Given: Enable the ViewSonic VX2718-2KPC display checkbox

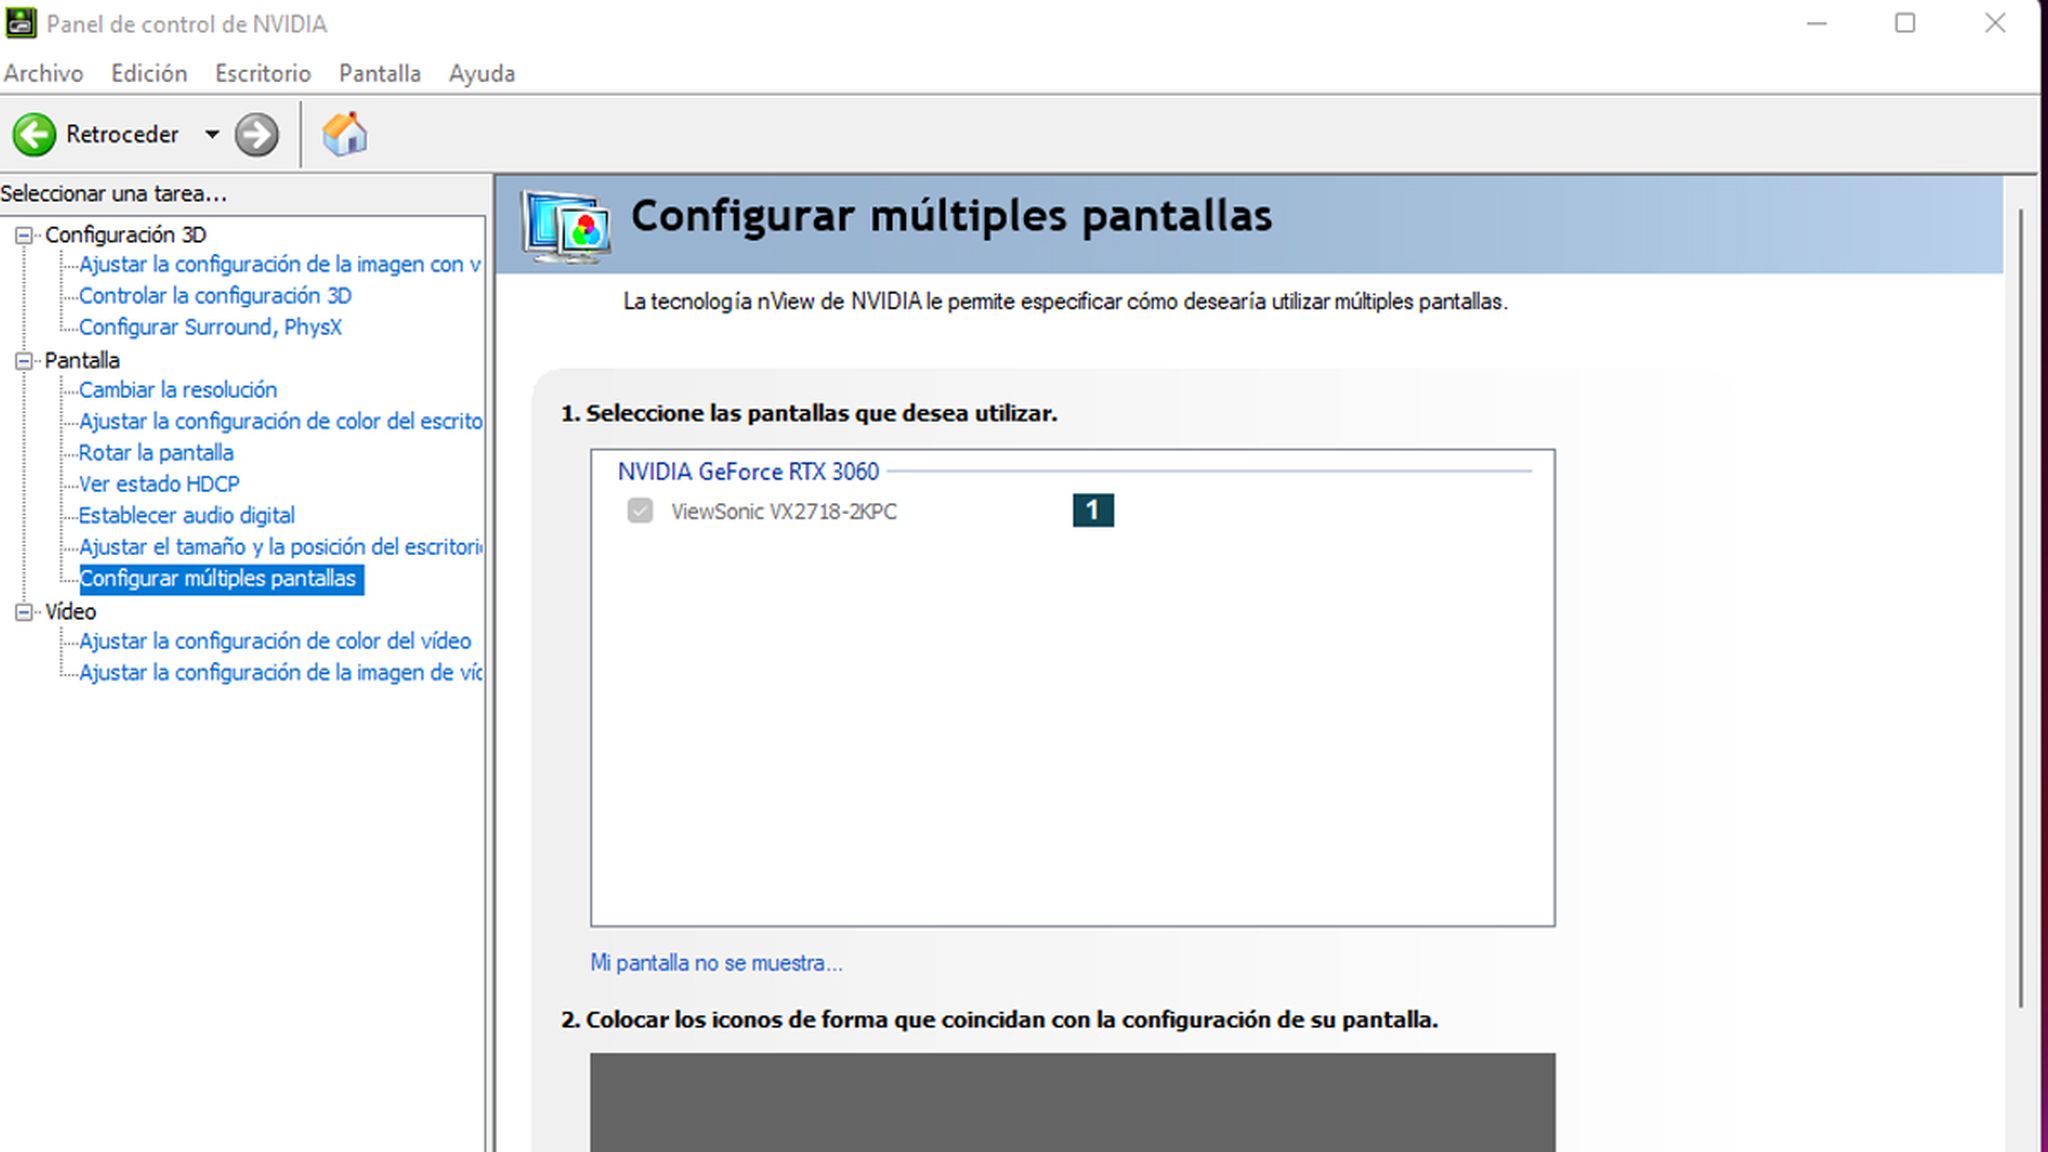Looking at the screenshot, I should (x=641, y=511).
